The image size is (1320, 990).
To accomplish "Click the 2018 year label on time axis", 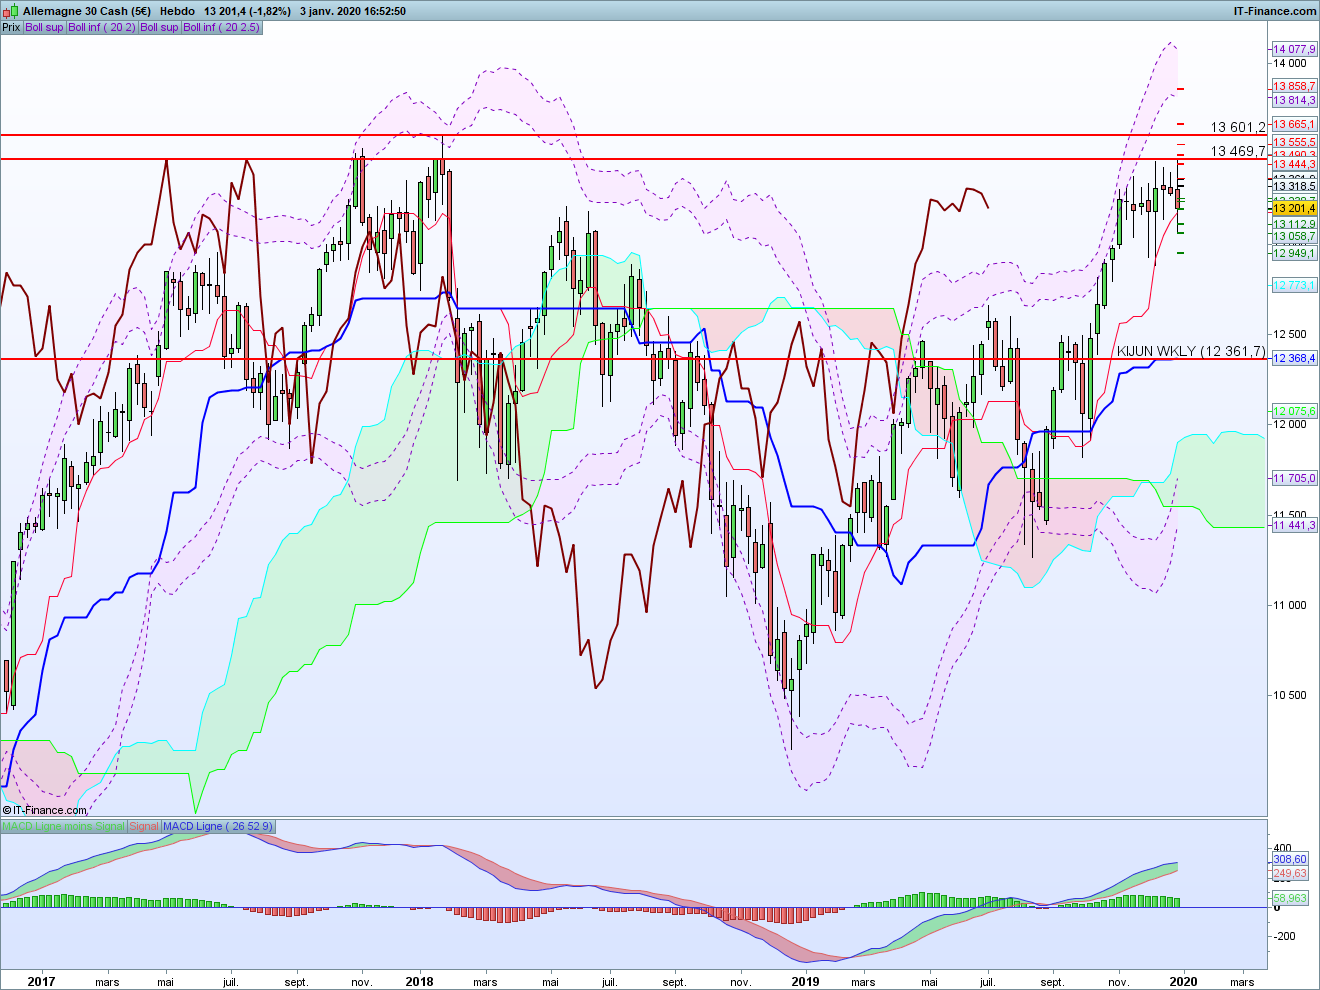I will (420, 981).
